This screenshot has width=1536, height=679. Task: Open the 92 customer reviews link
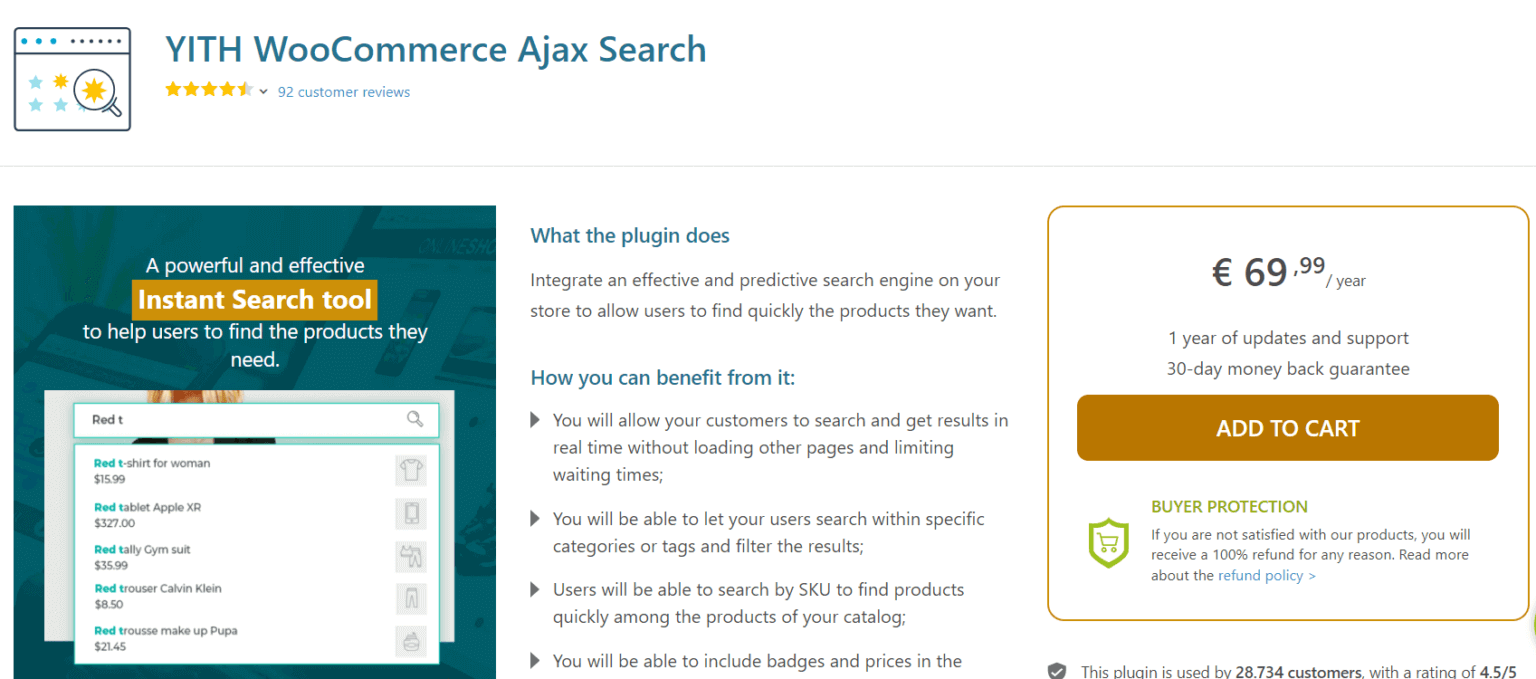[x=343, y=92]
